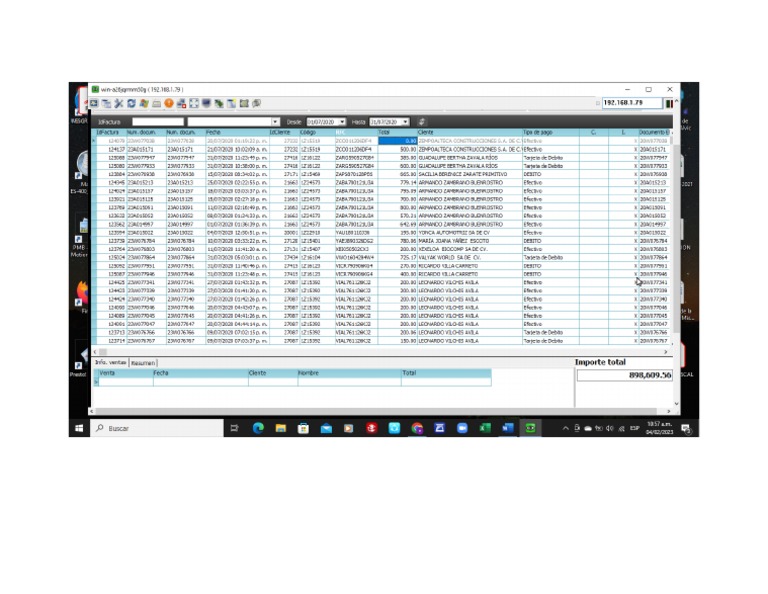Click the blue refresh arrows toolbar icon
The image size is (768, 594).
tap(131, 103)
